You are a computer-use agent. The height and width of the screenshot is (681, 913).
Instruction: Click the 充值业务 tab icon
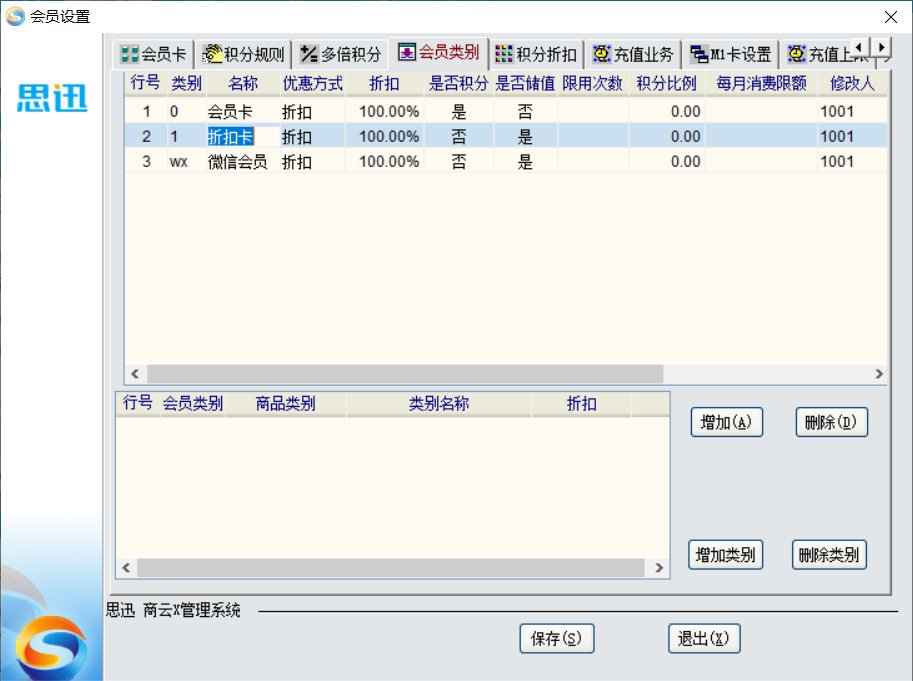pos(602,54)
